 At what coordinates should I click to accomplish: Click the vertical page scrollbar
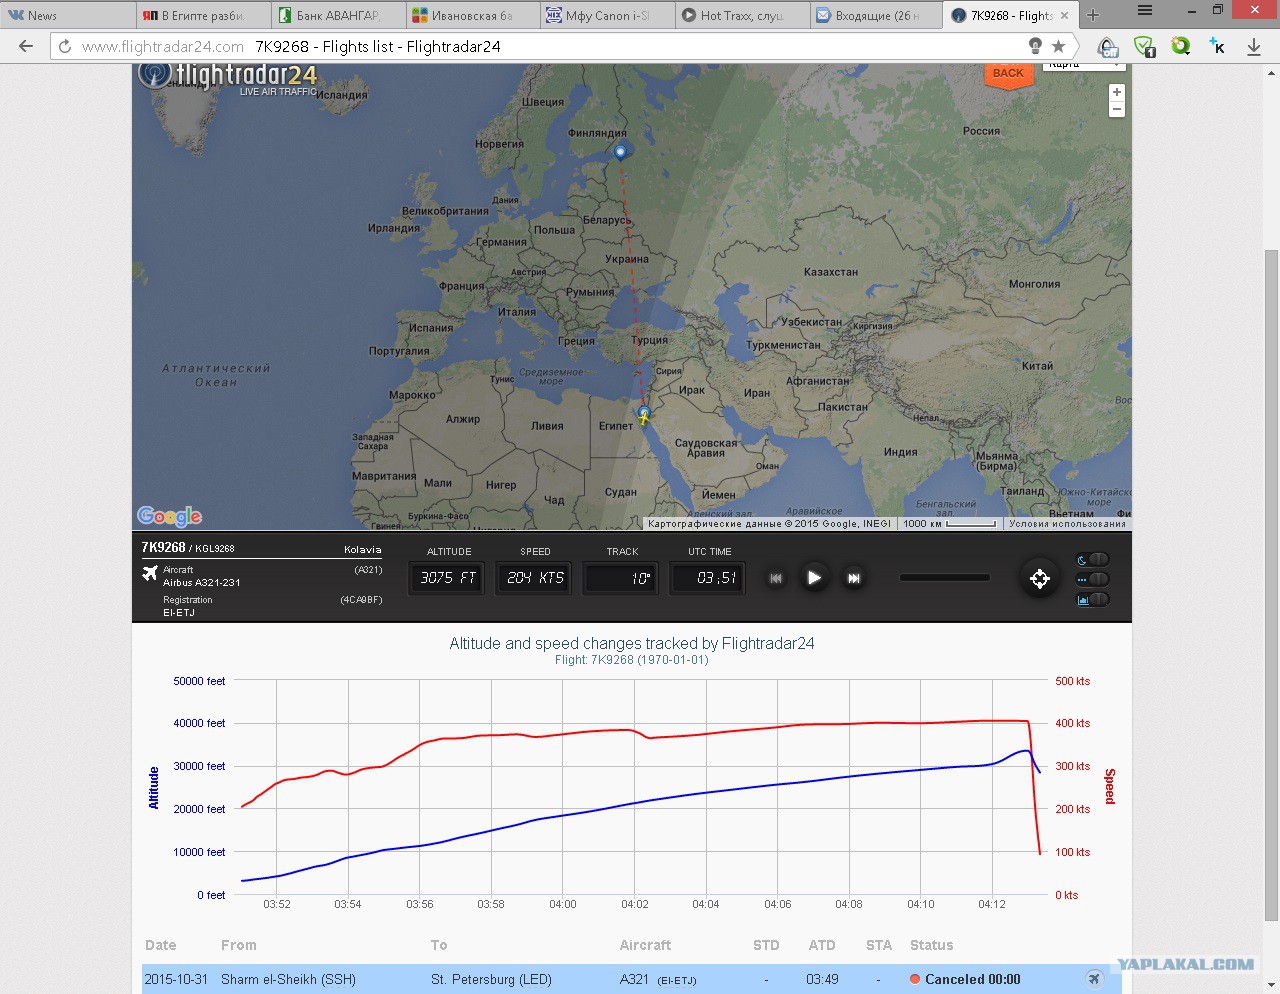(x=1271, y=585)
